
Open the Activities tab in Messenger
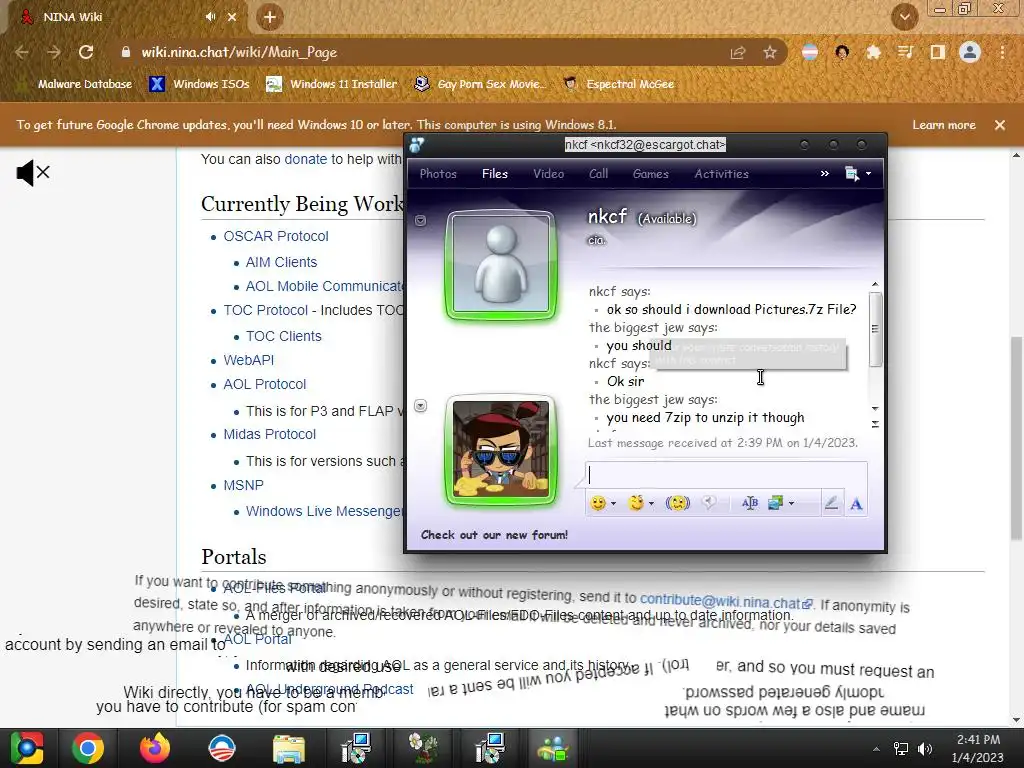pos(722,174)
